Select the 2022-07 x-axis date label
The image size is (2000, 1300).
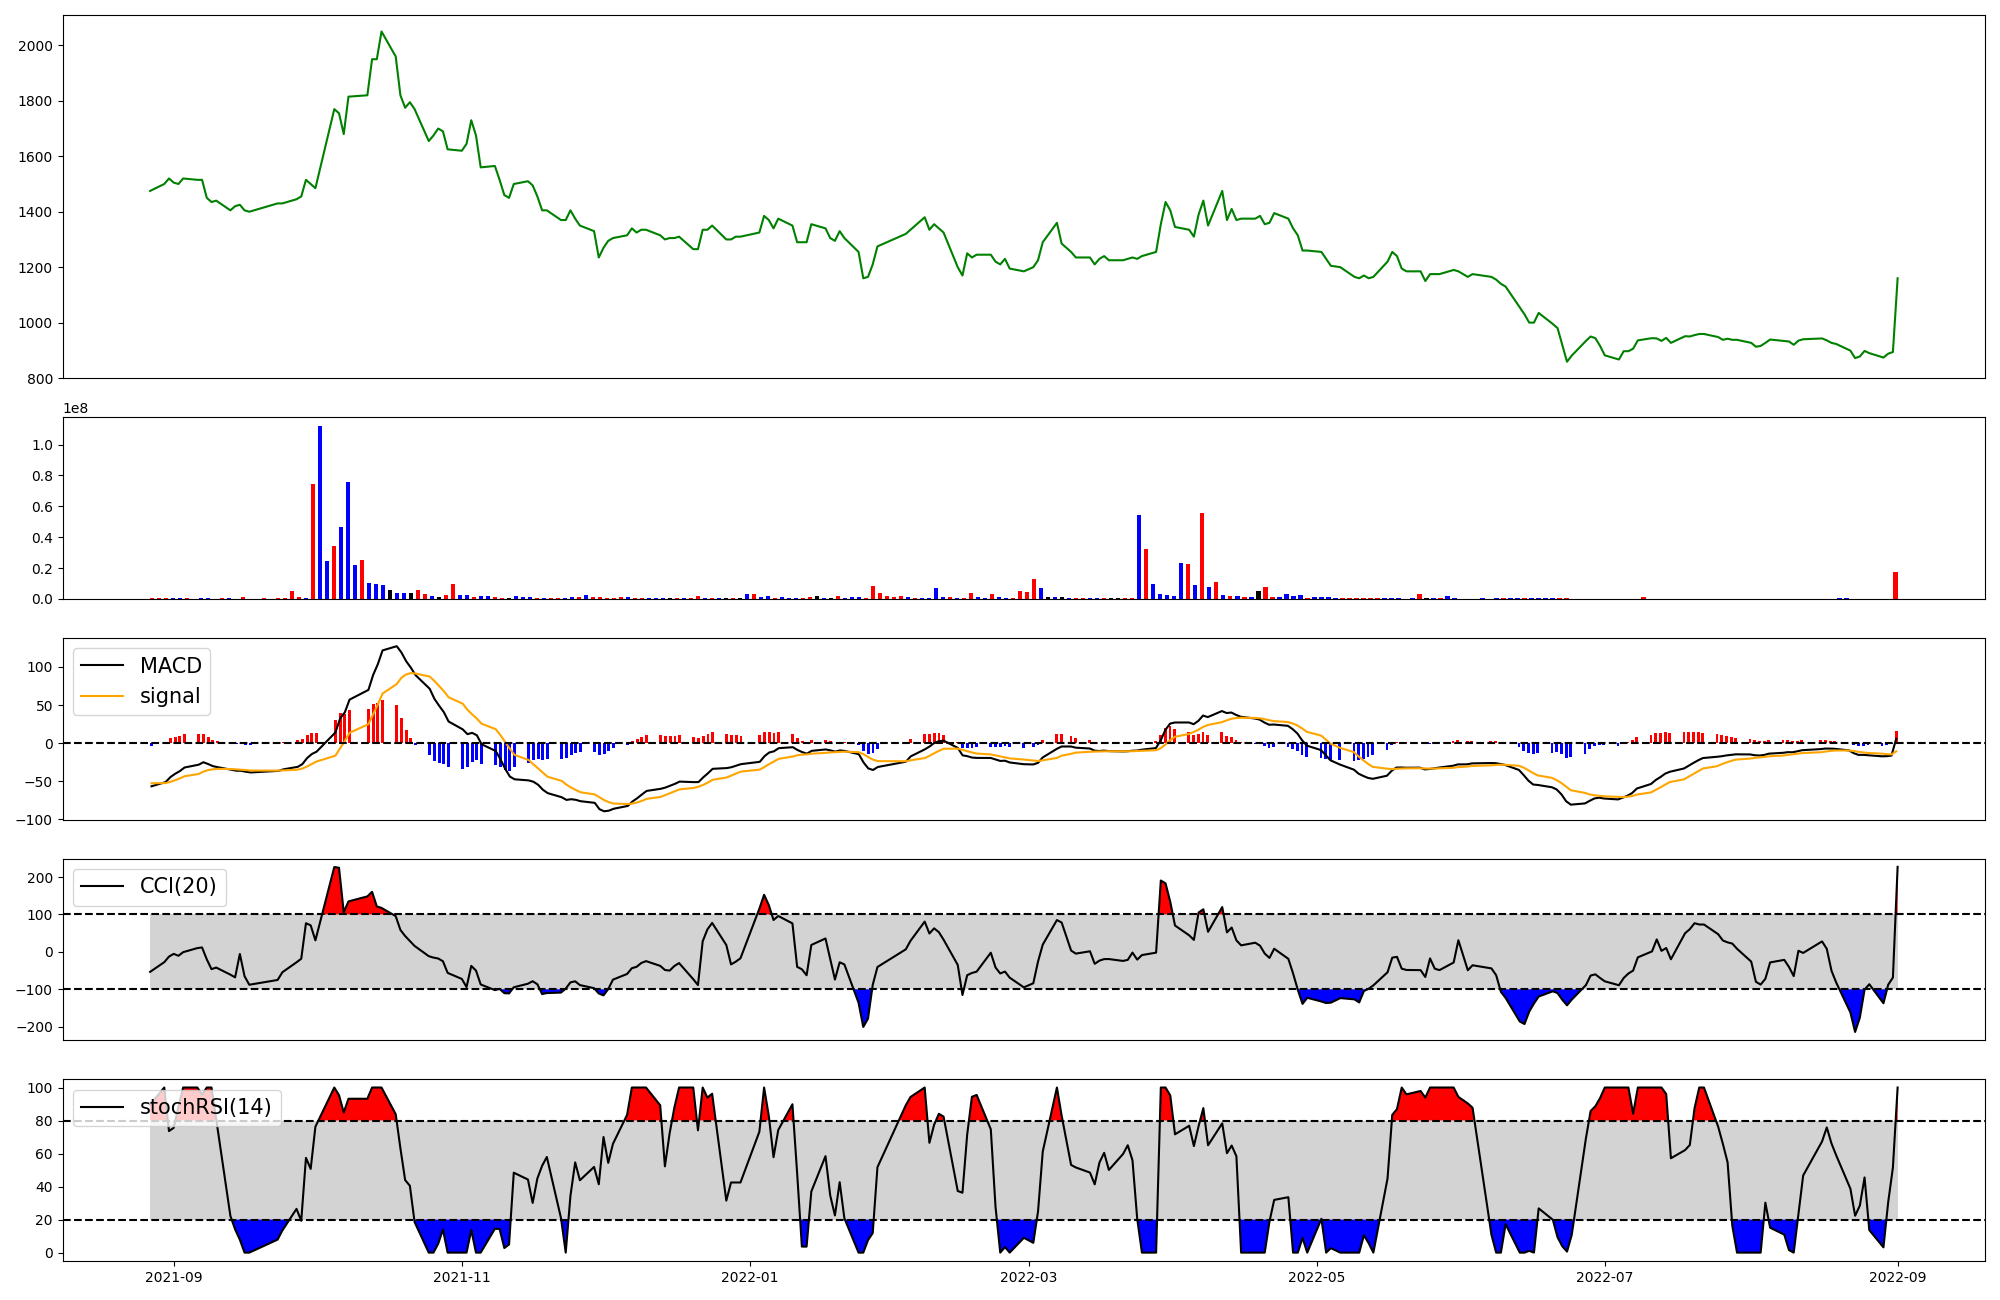click(x=1604, y=1277)
